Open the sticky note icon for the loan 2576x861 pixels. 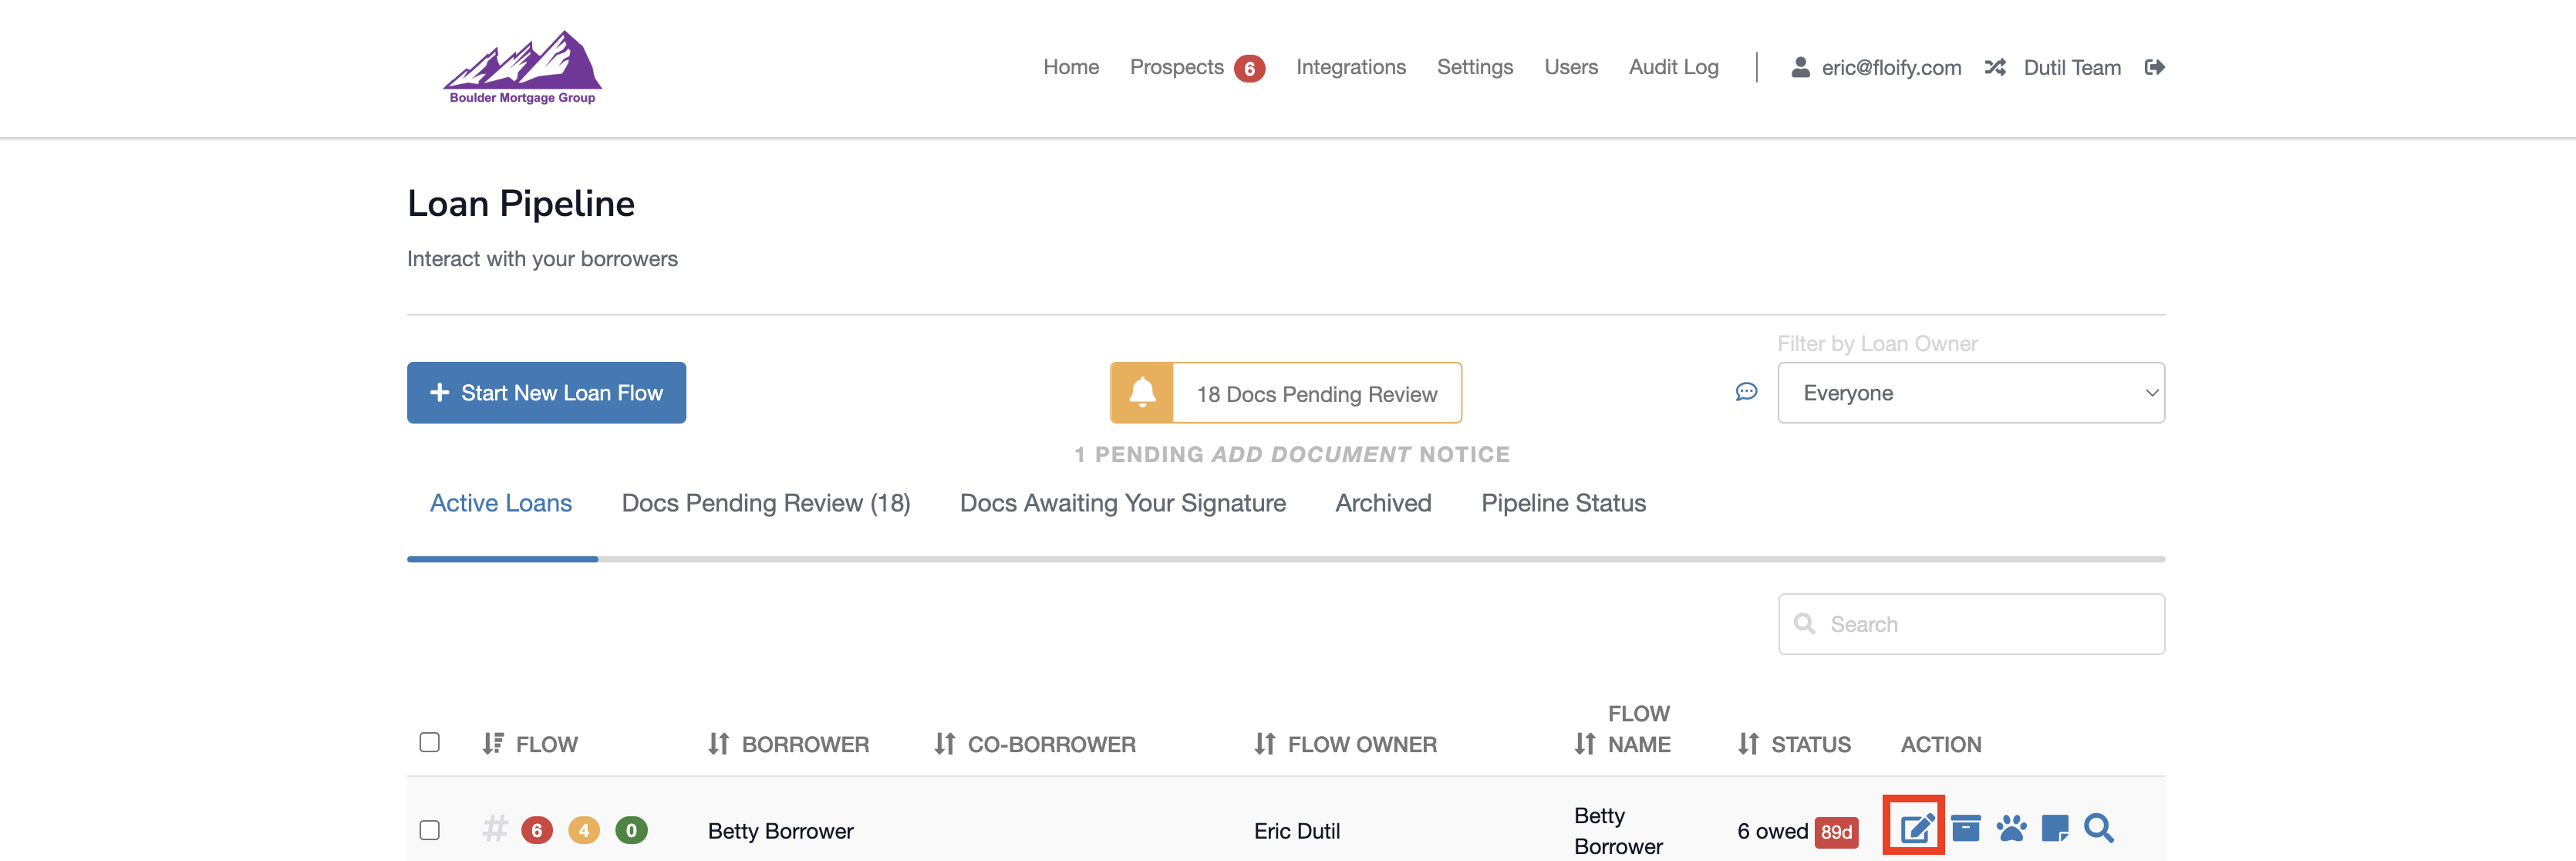pos(2055,828)
